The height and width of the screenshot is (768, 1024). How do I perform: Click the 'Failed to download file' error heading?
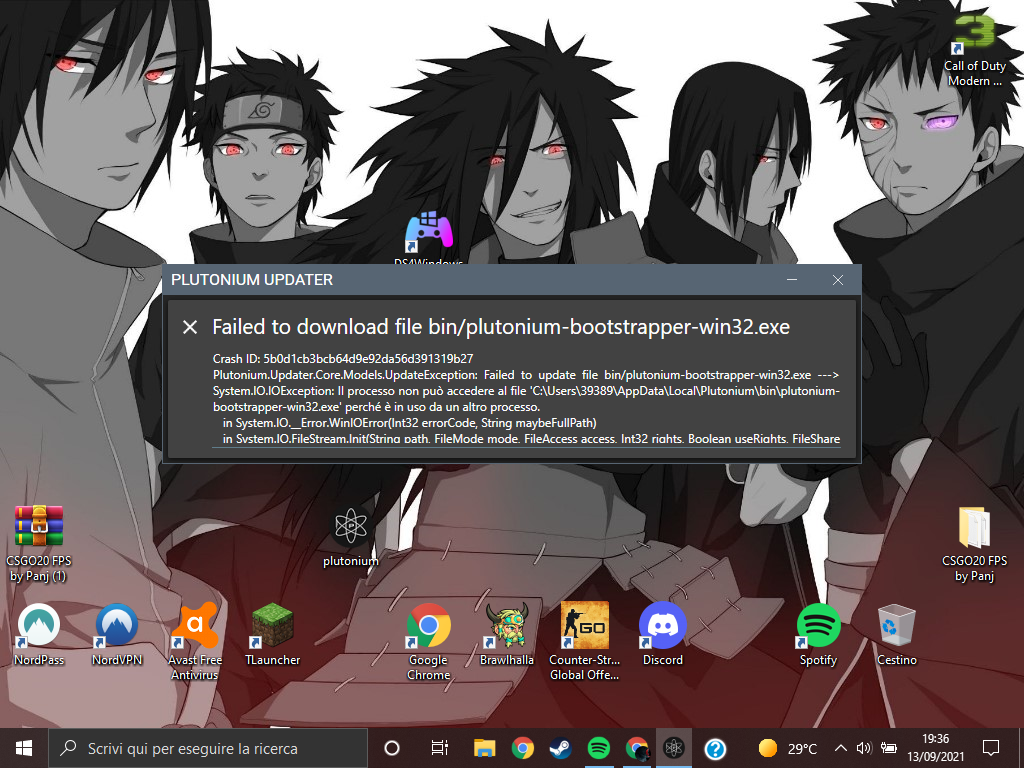pyautogui.click(x=501, y=327)
